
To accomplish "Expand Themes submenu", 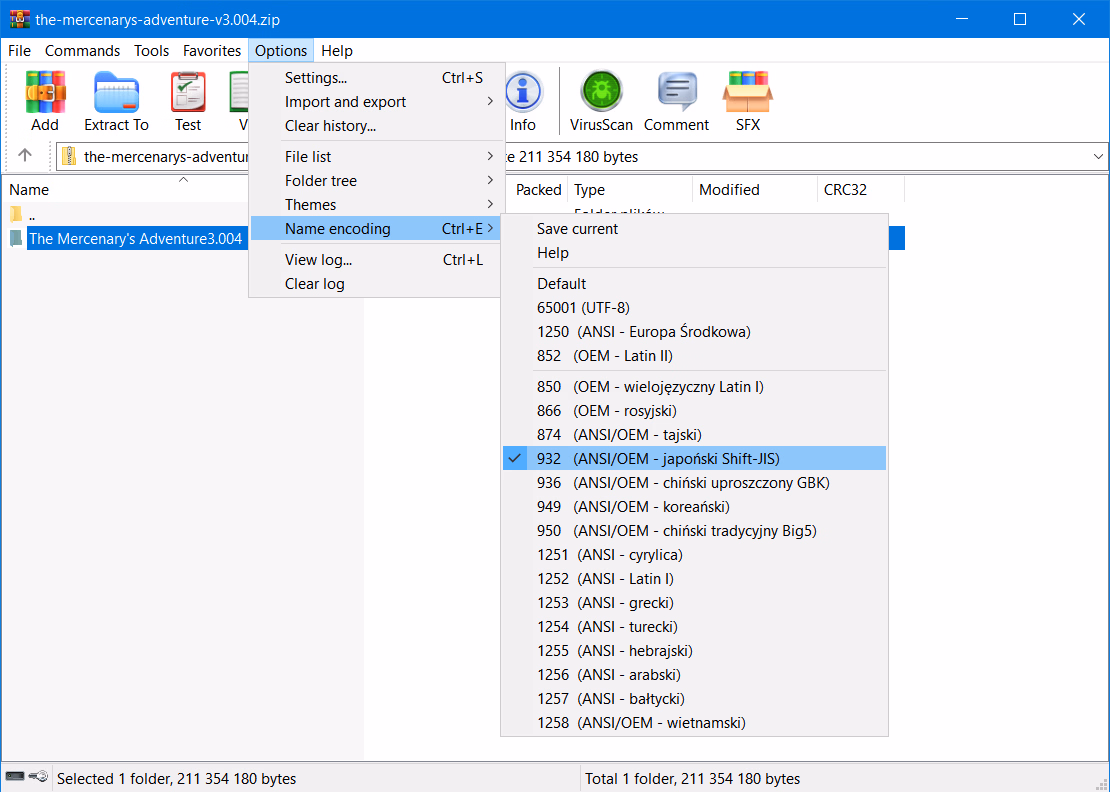I will tap(377, 205).
